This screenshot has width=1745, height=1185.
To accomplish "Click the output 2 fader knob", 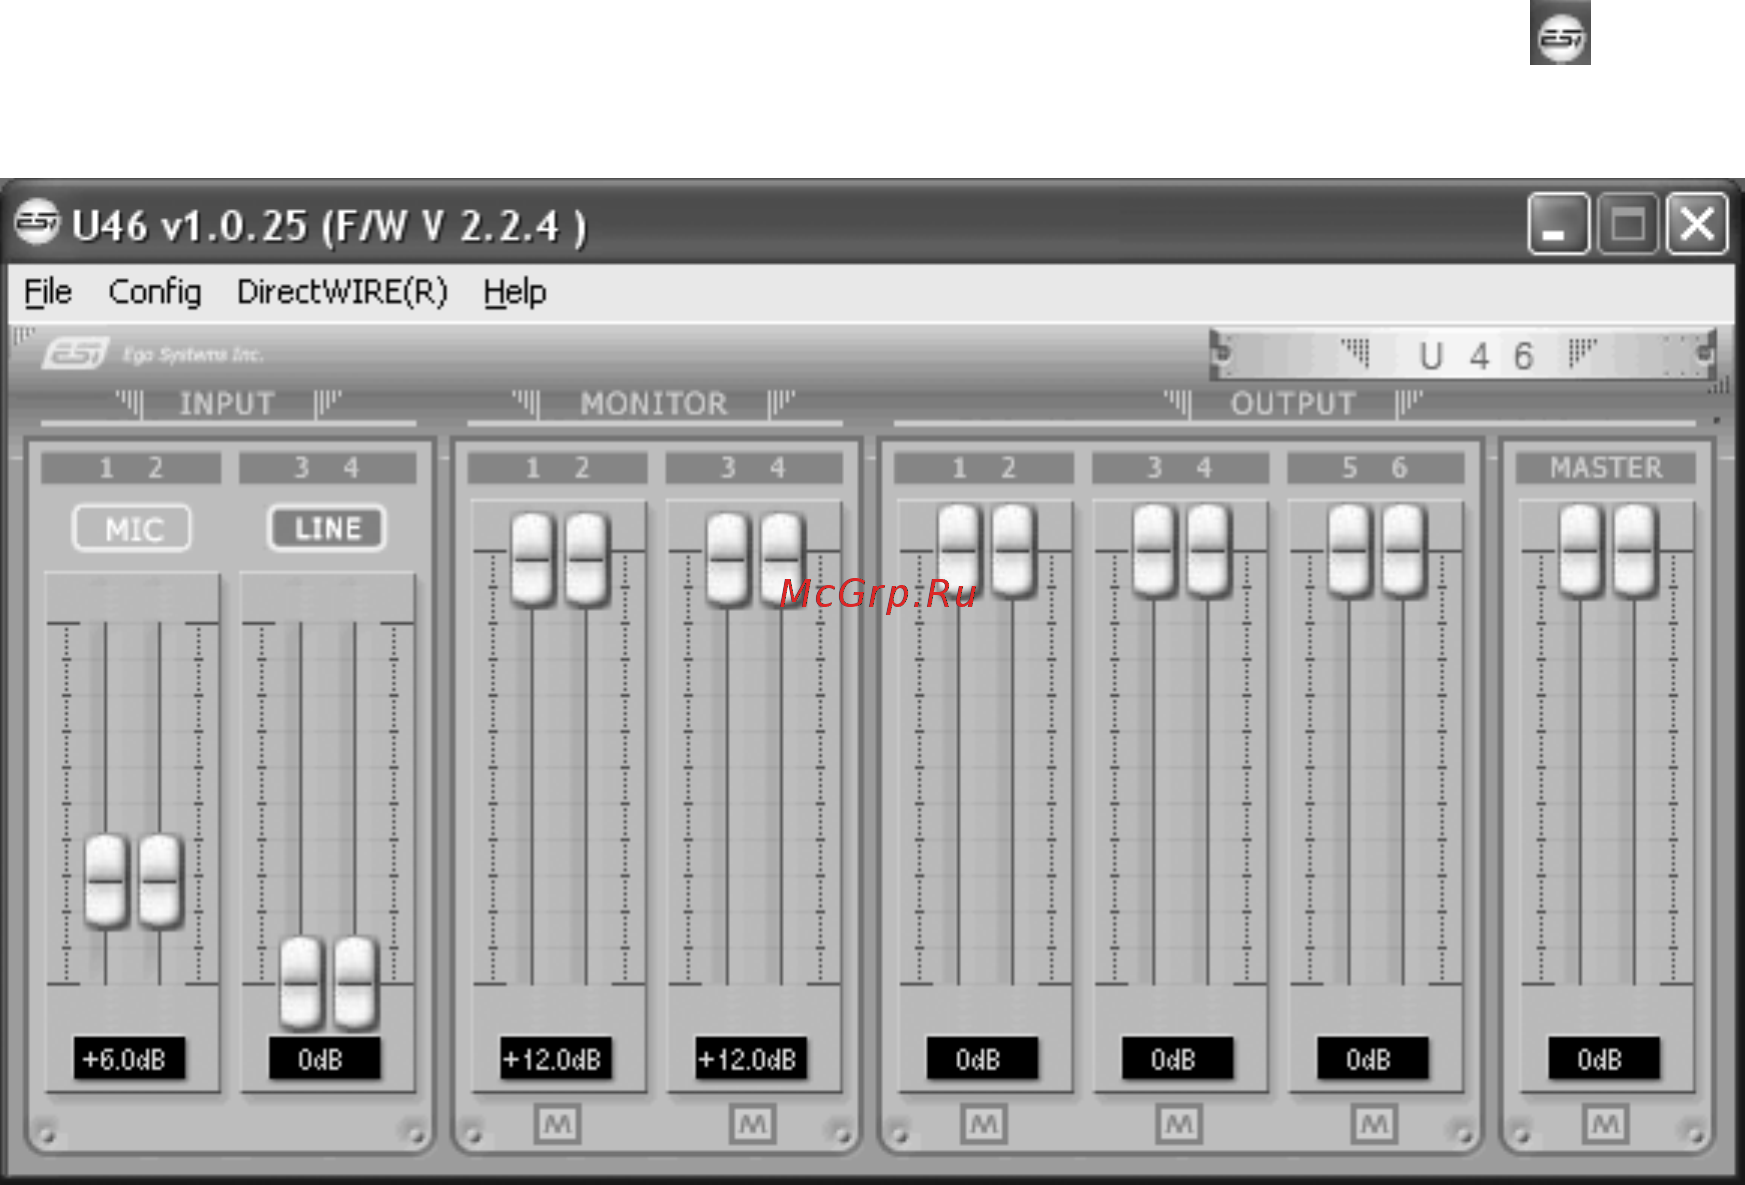I will pyautogui.click(x=1012, y=551).
